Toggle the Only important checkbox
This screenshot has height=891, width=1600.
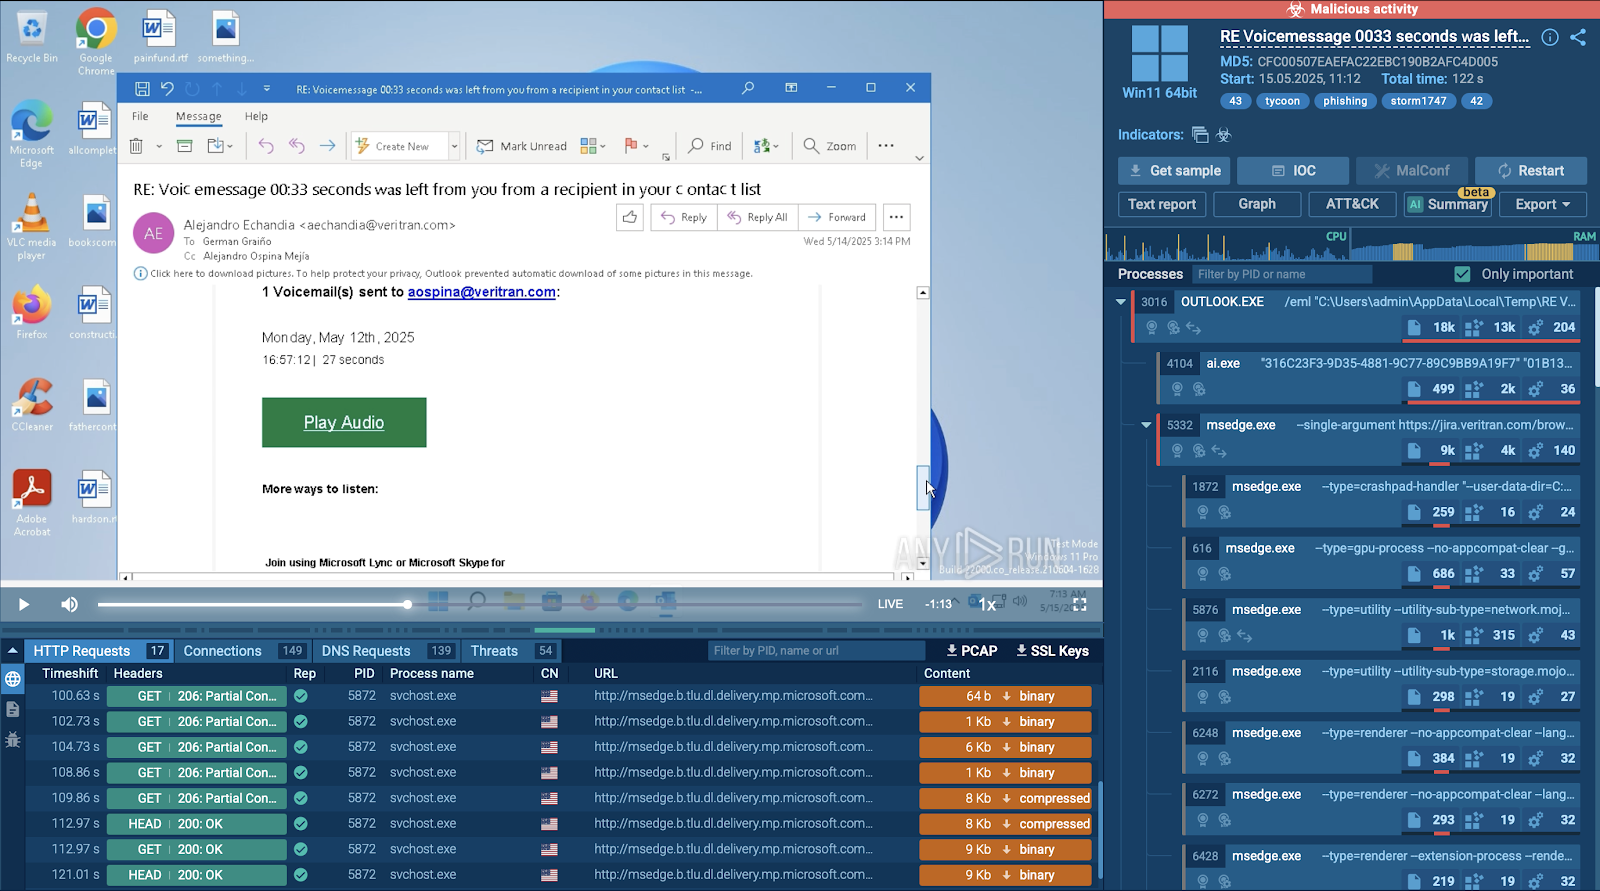pos(1463,274)
